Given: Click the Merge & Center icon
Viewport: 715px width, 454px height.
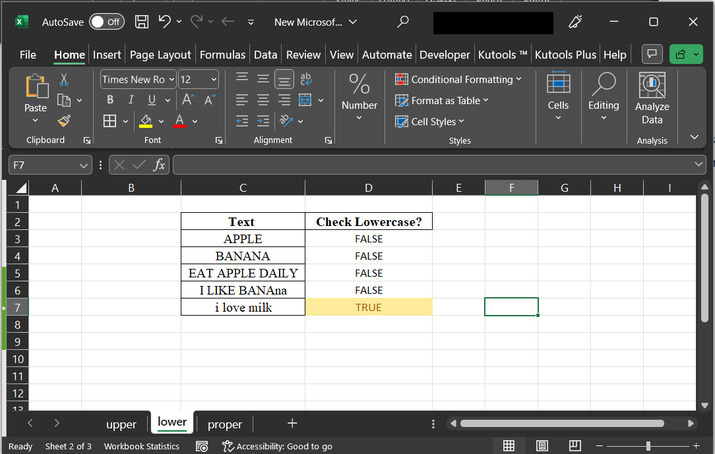Looking at the screenshot, I should point(307,100).
